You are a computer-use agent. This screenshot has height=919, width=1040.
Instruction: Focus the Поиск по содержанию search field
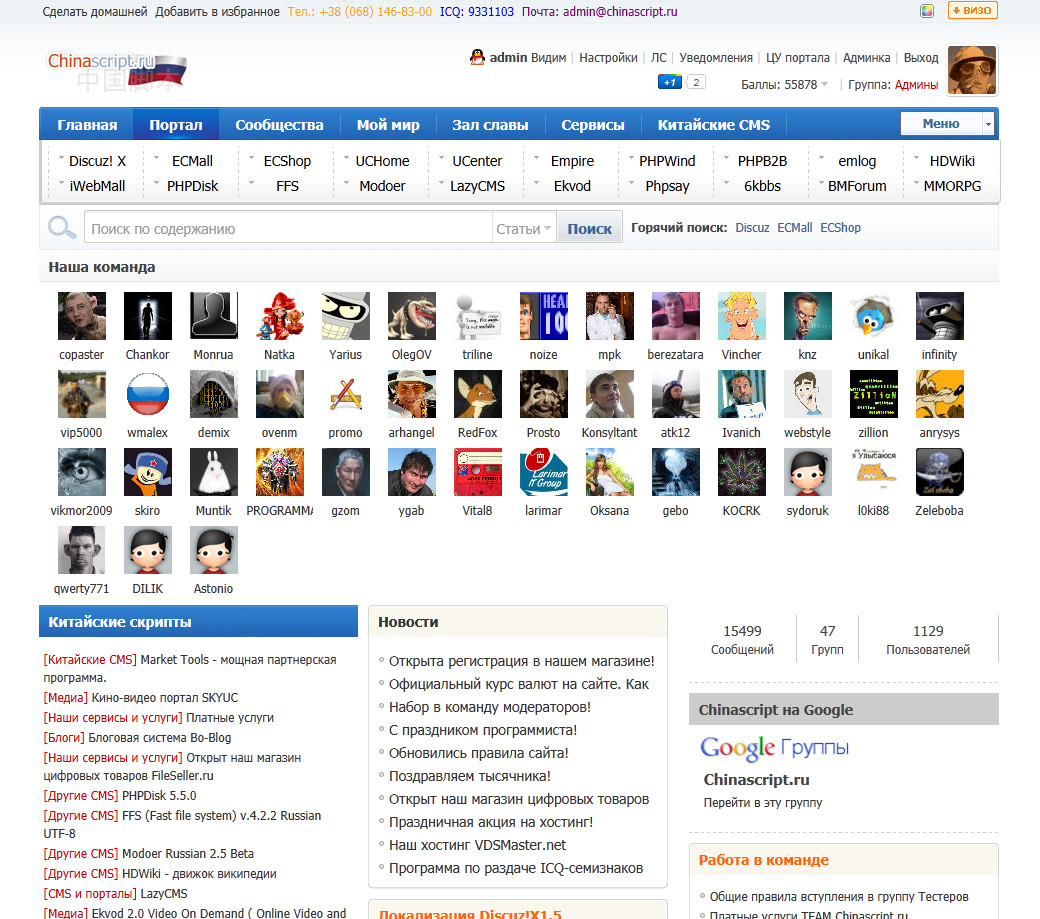pyautogui.click(x=289, y=229)
